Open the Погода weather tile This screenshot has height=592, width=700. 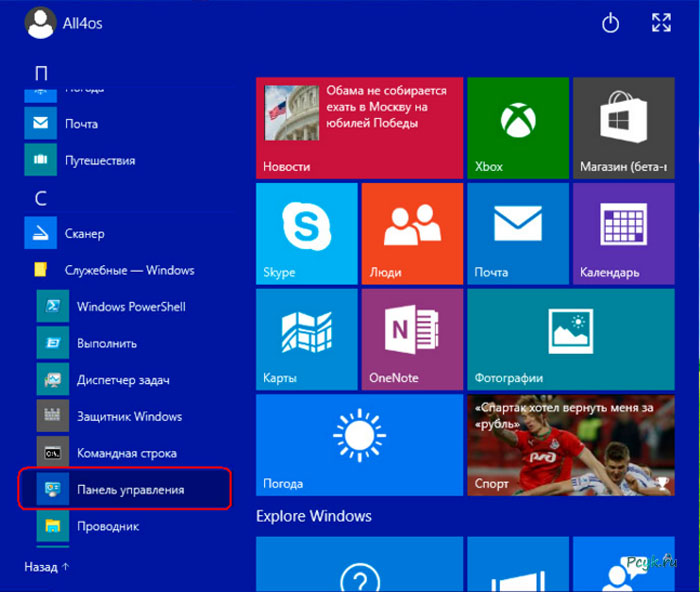(x=359, y=445)
